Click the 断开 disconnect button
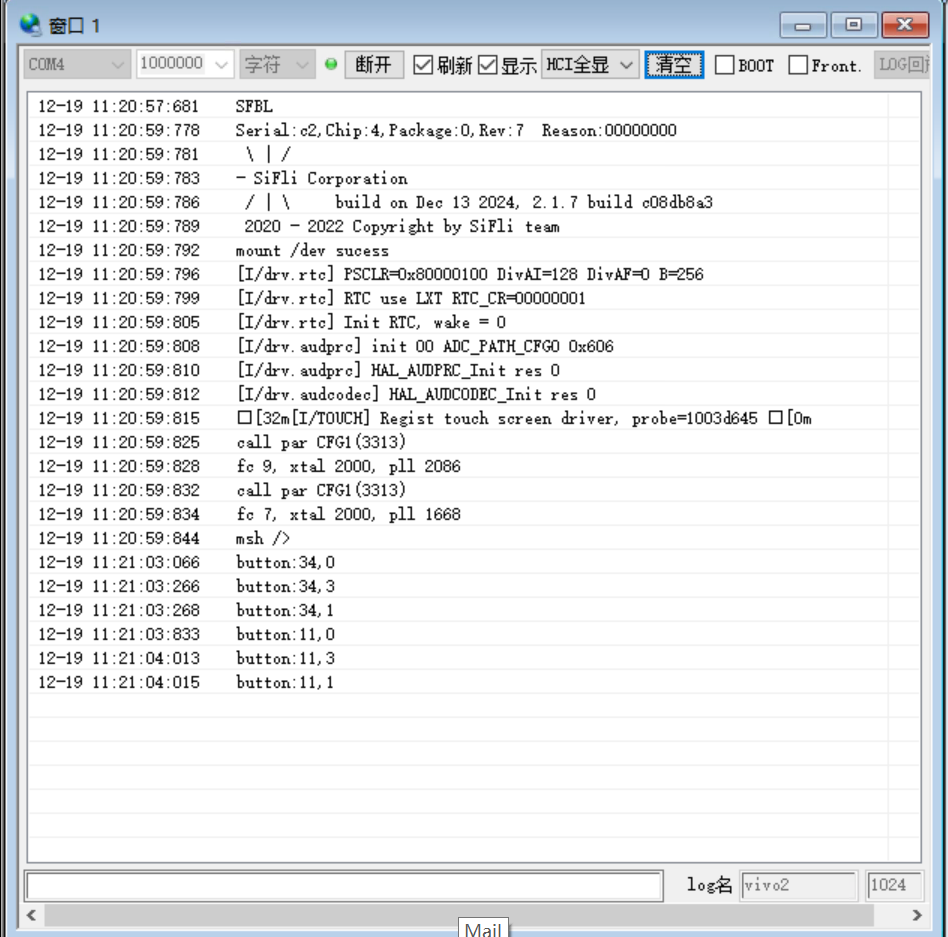This screenshot has height=937, width=948. click(x=374, y=65)
